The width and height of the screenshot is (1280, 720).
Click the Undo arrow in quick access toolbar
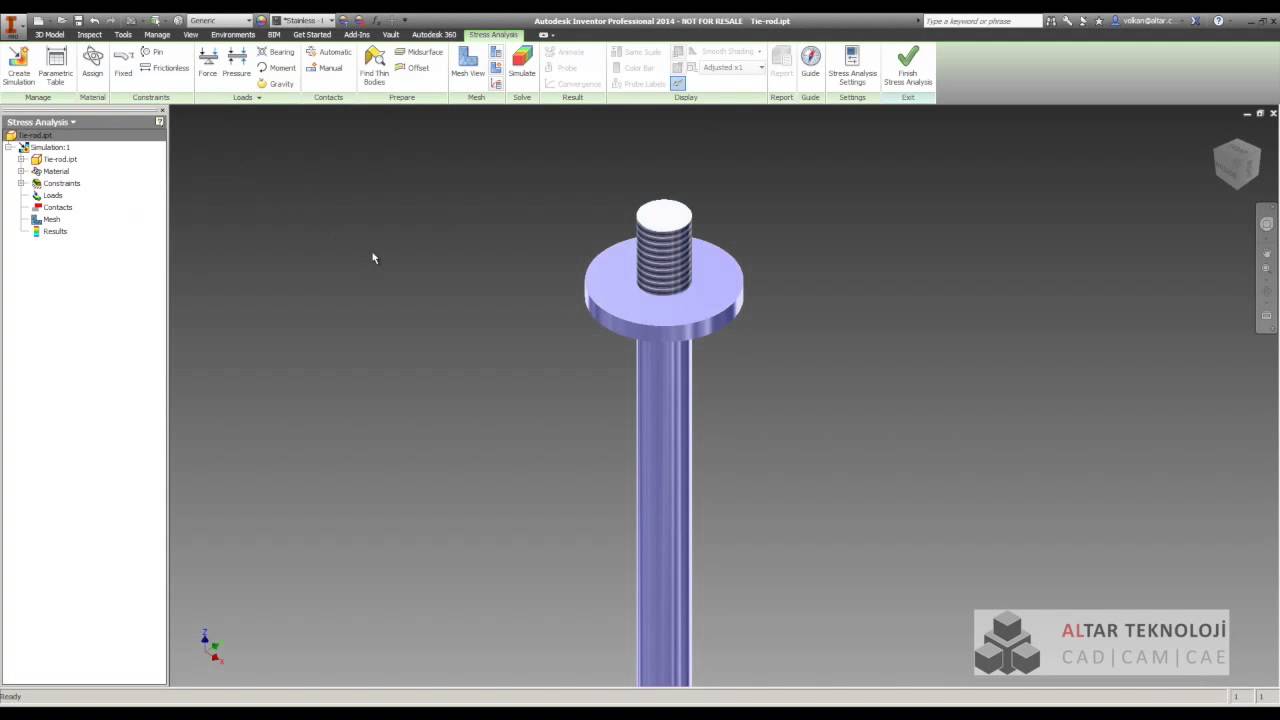[94, 20]
